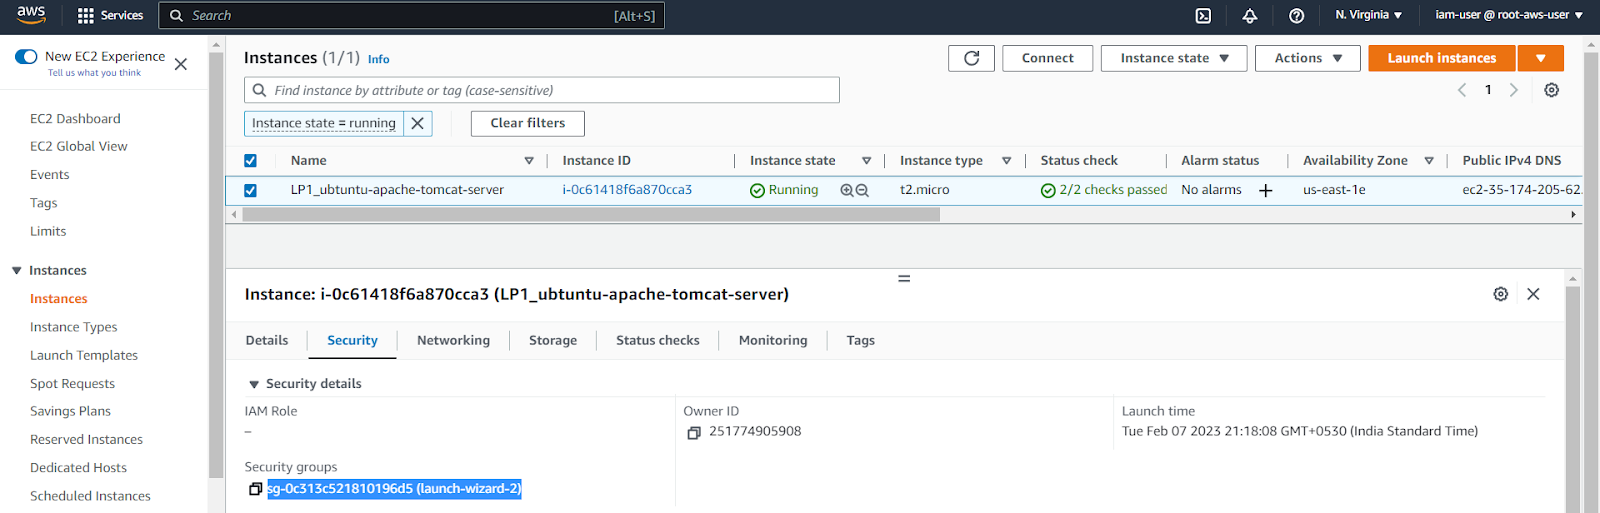Sort by Instance type column arrow
This screenshot has width=1600, height=513.
point(1006,161)
